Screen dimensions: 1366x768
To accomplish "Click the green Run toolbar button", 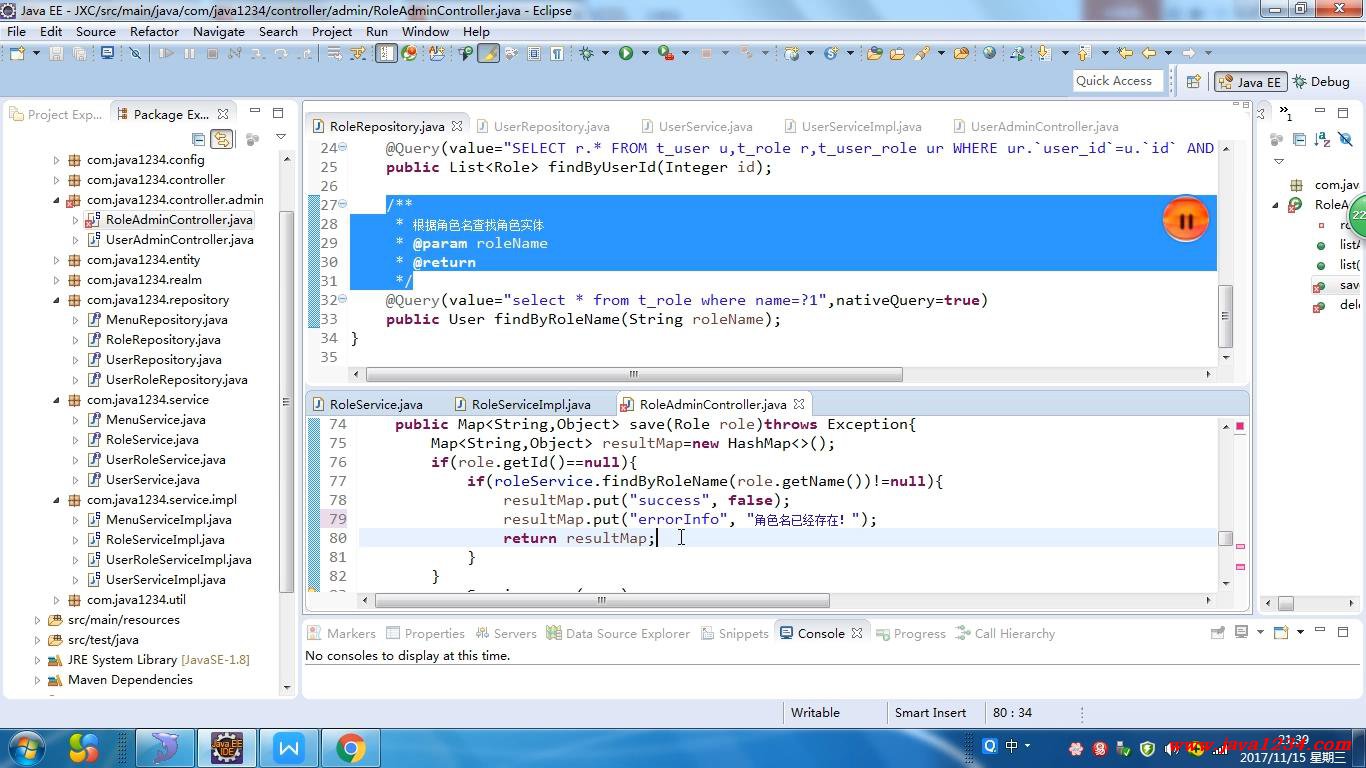I will click(x=626, y=53).
